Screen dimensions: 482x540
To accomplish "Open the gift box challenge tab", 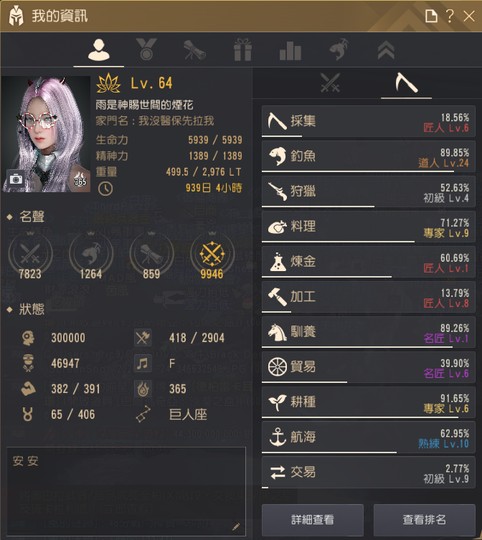I will (x=243, y=50).
